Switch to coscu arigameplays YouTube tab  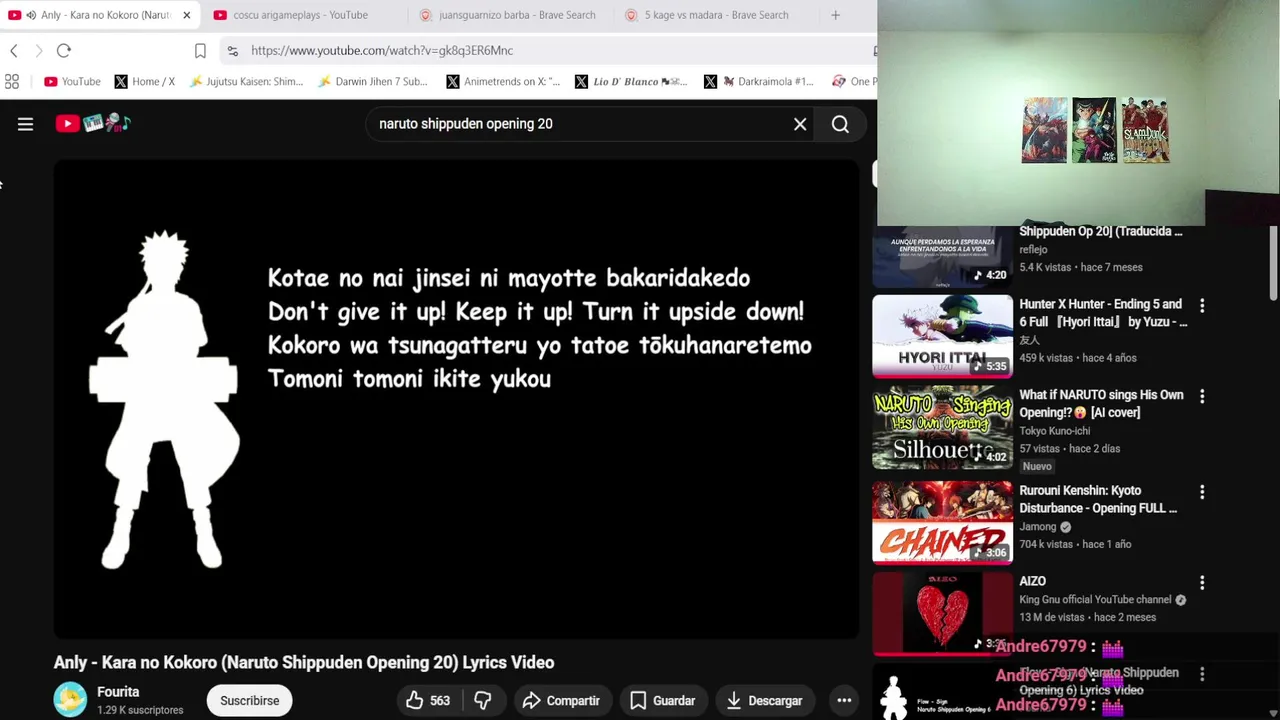[300, 15]
